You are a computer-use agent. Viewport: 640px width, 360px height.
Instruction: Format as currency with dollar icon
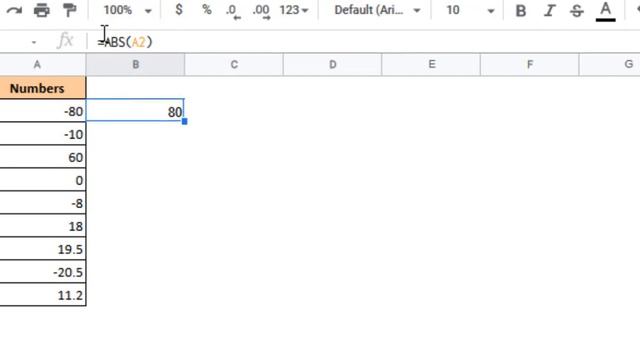point(178,10)
